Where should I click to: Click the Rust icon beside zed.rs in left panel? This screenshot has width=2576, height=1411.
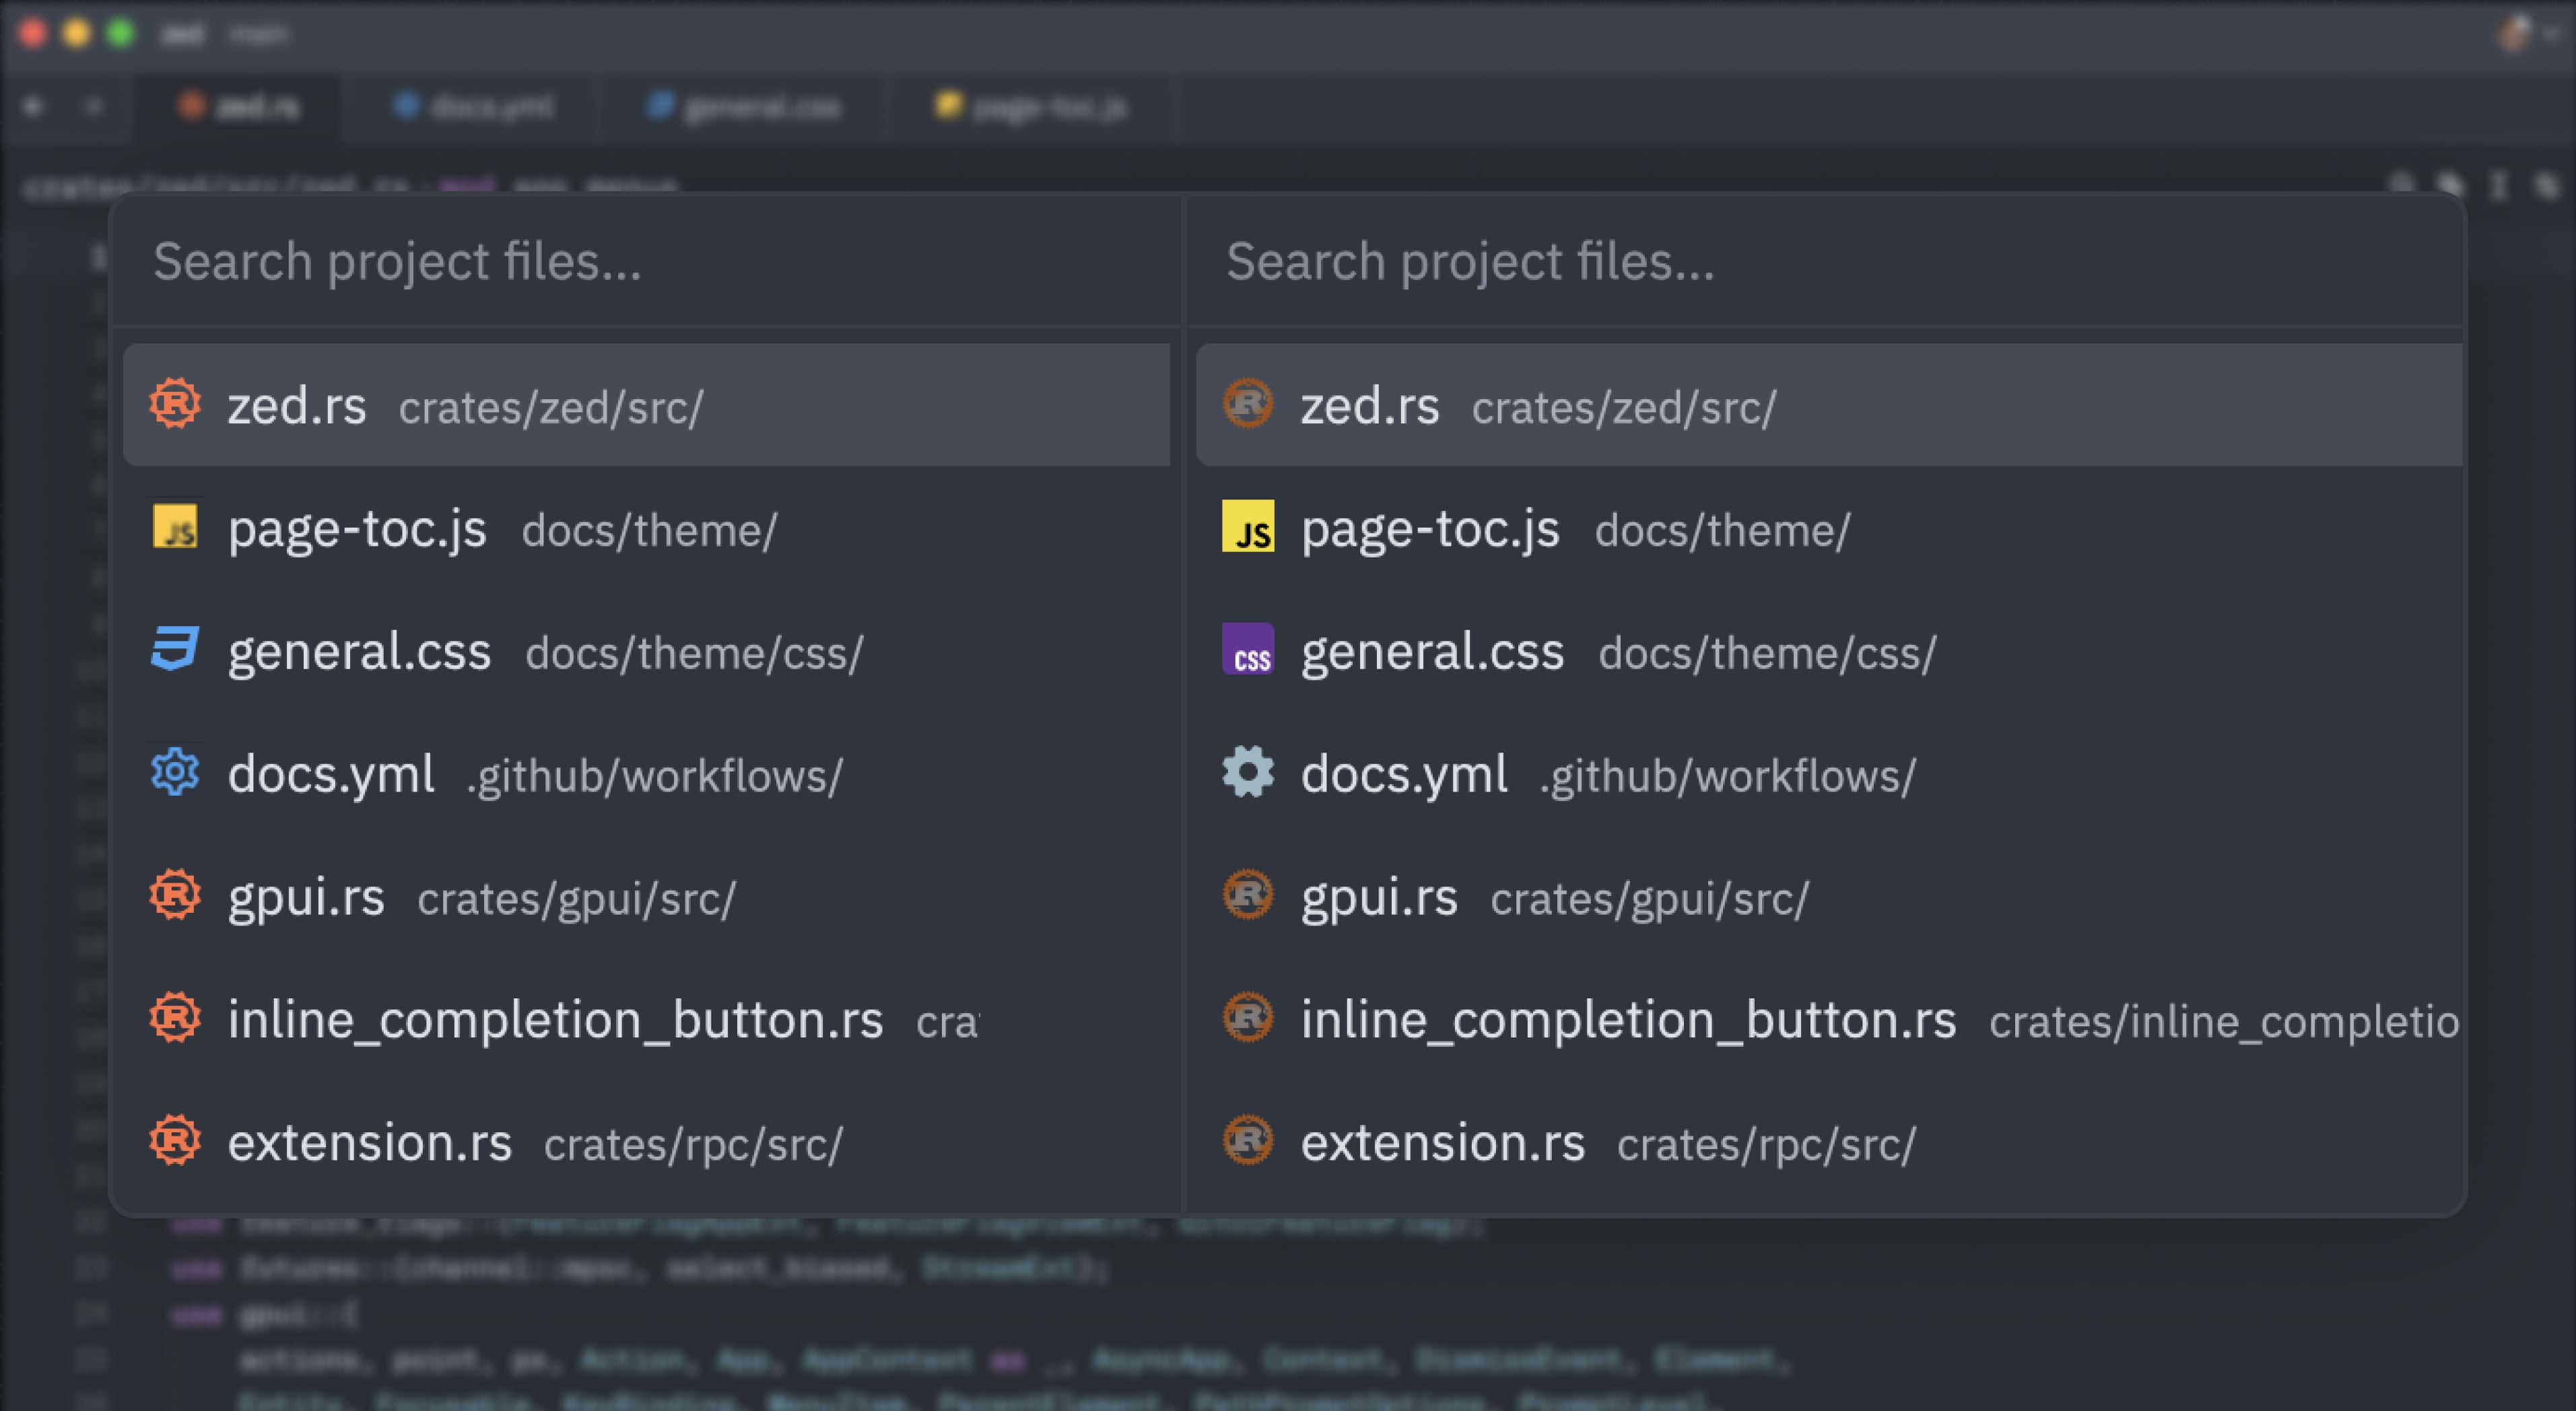tap(175, 405)
